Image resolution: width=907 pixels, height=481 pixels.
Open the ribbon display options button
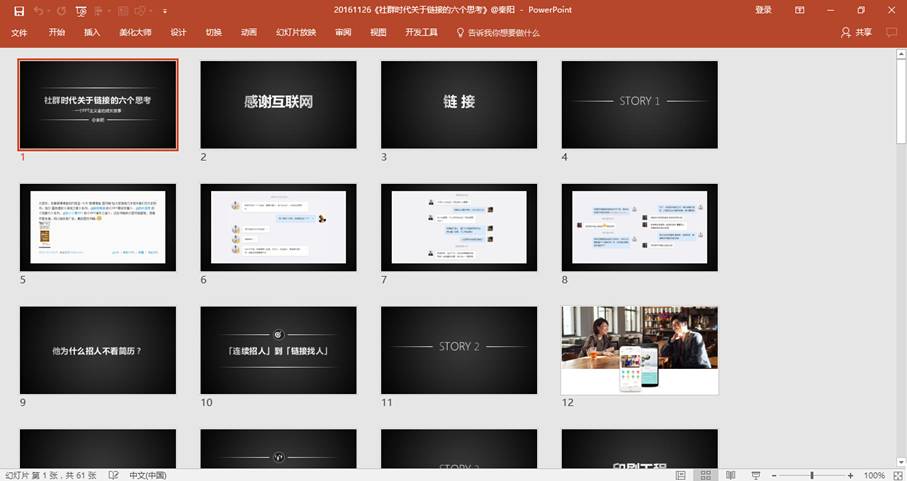tap(799, 10)
